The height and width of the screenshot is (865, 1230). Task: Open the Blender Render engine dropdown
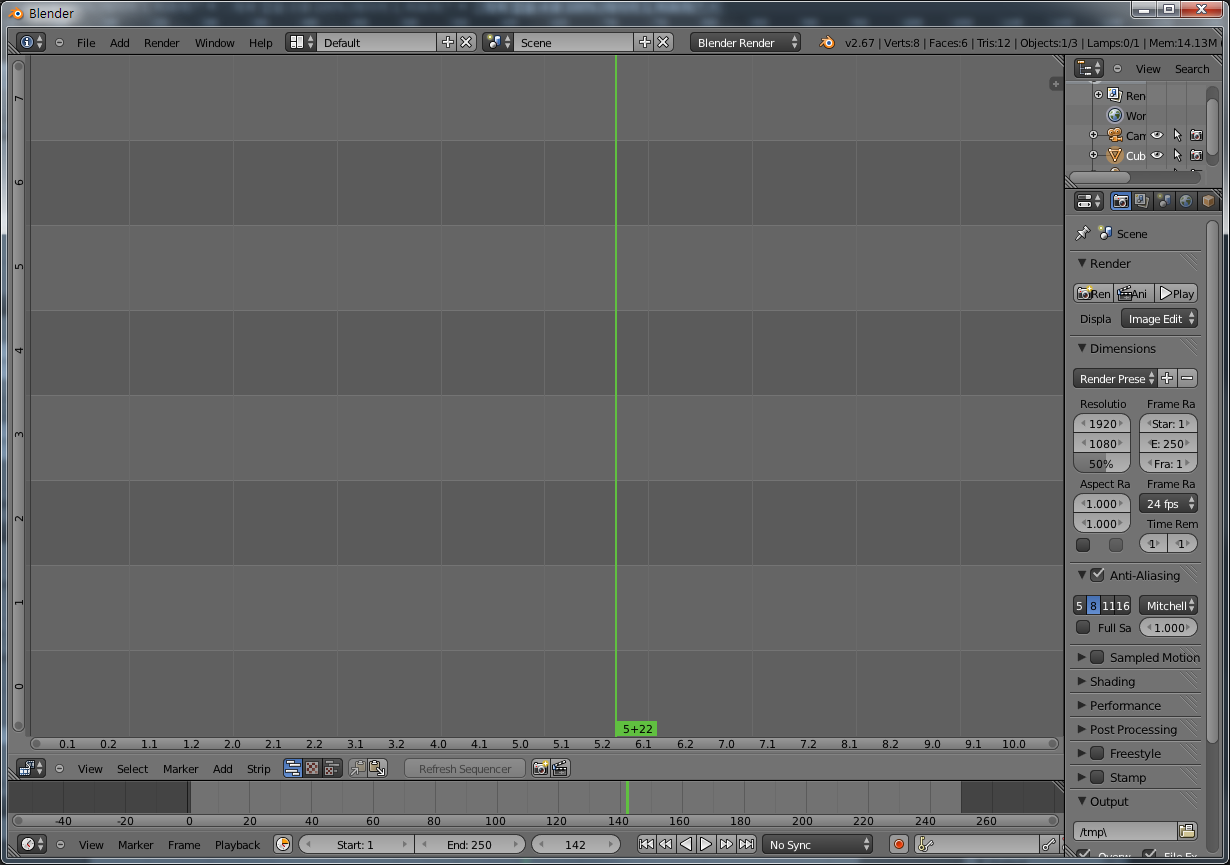[x=745, y=42]
